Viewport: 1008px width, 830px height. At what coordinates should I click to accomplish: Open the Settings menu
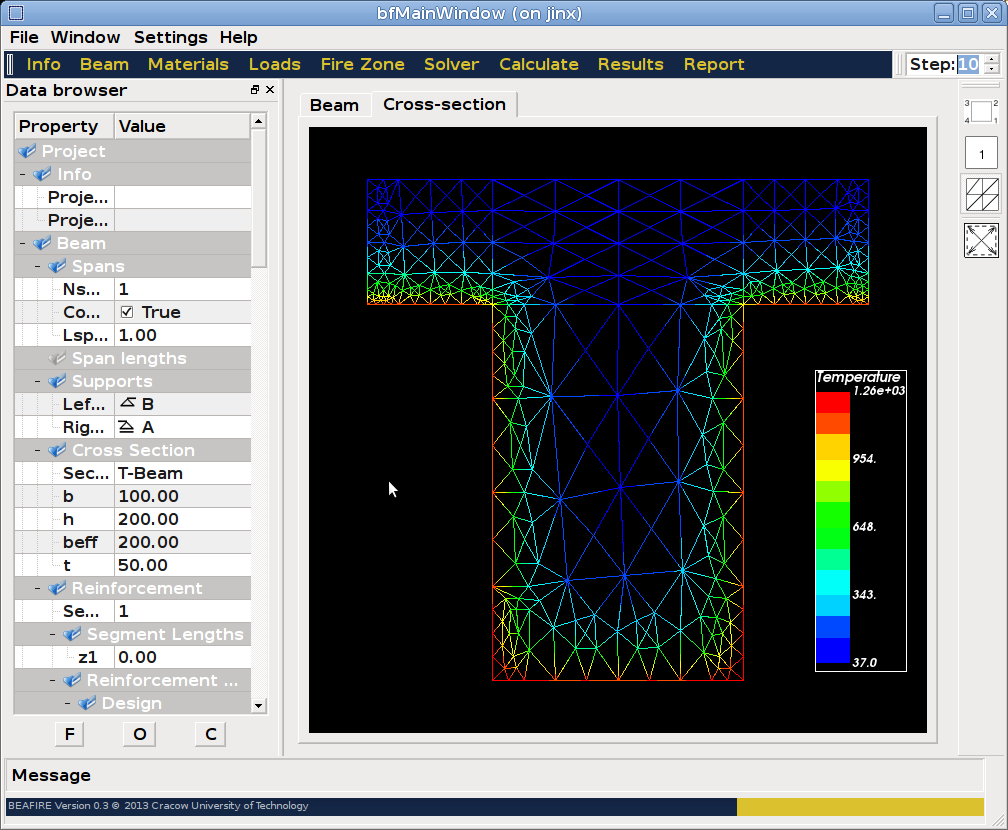170,37
